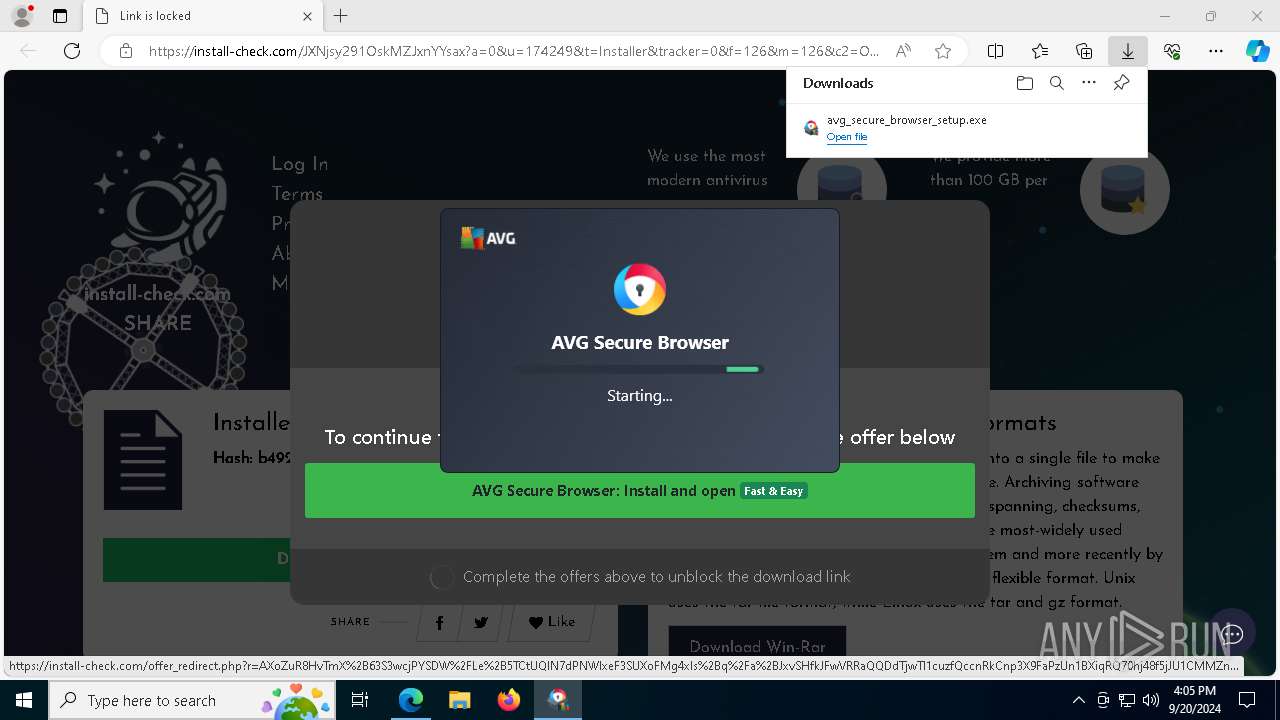1280x720 pixels.
Task: Open Browser essentials icon
Action: [1172, 51]
